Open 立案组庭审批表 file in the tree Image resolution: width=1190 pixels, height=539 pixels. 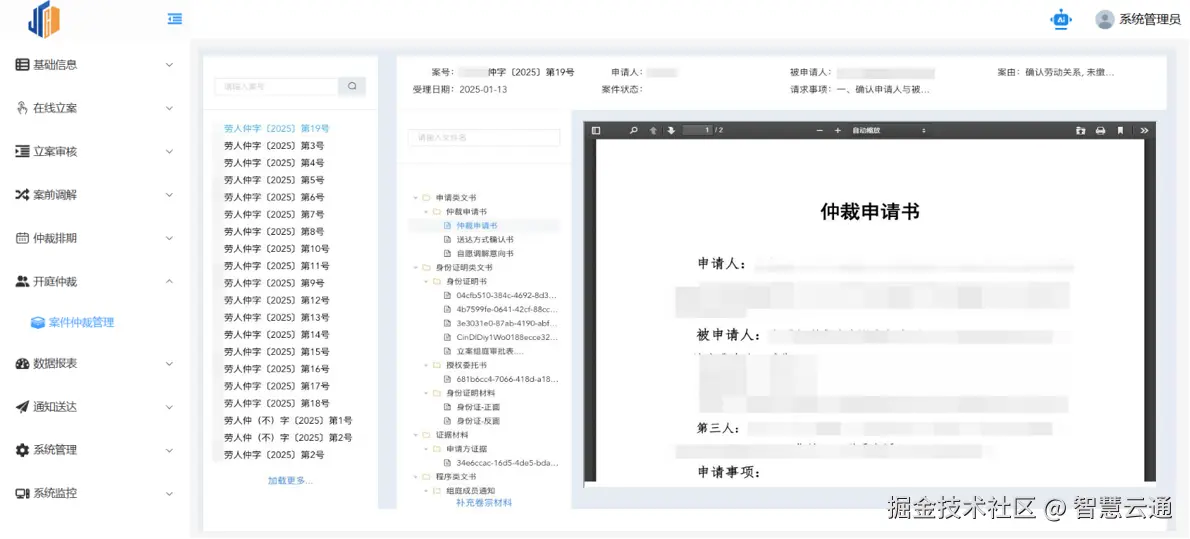pyautogui.click(x=490, y=351)
